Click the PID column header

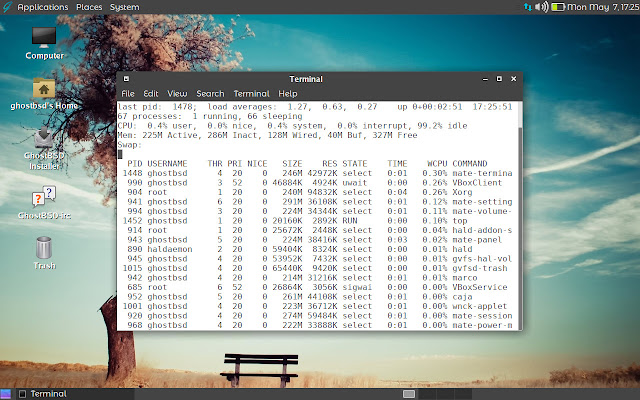point(135,164)
